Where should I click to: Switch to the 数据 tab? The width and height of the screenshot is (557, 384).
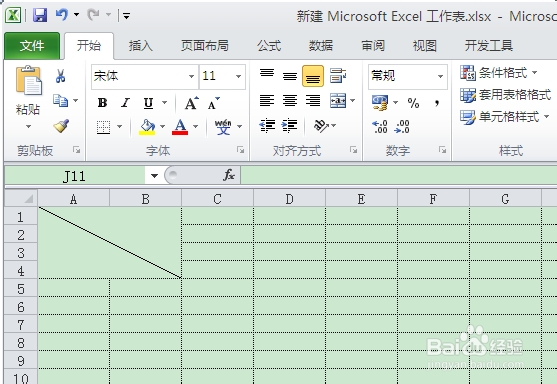tap(321, 45)
